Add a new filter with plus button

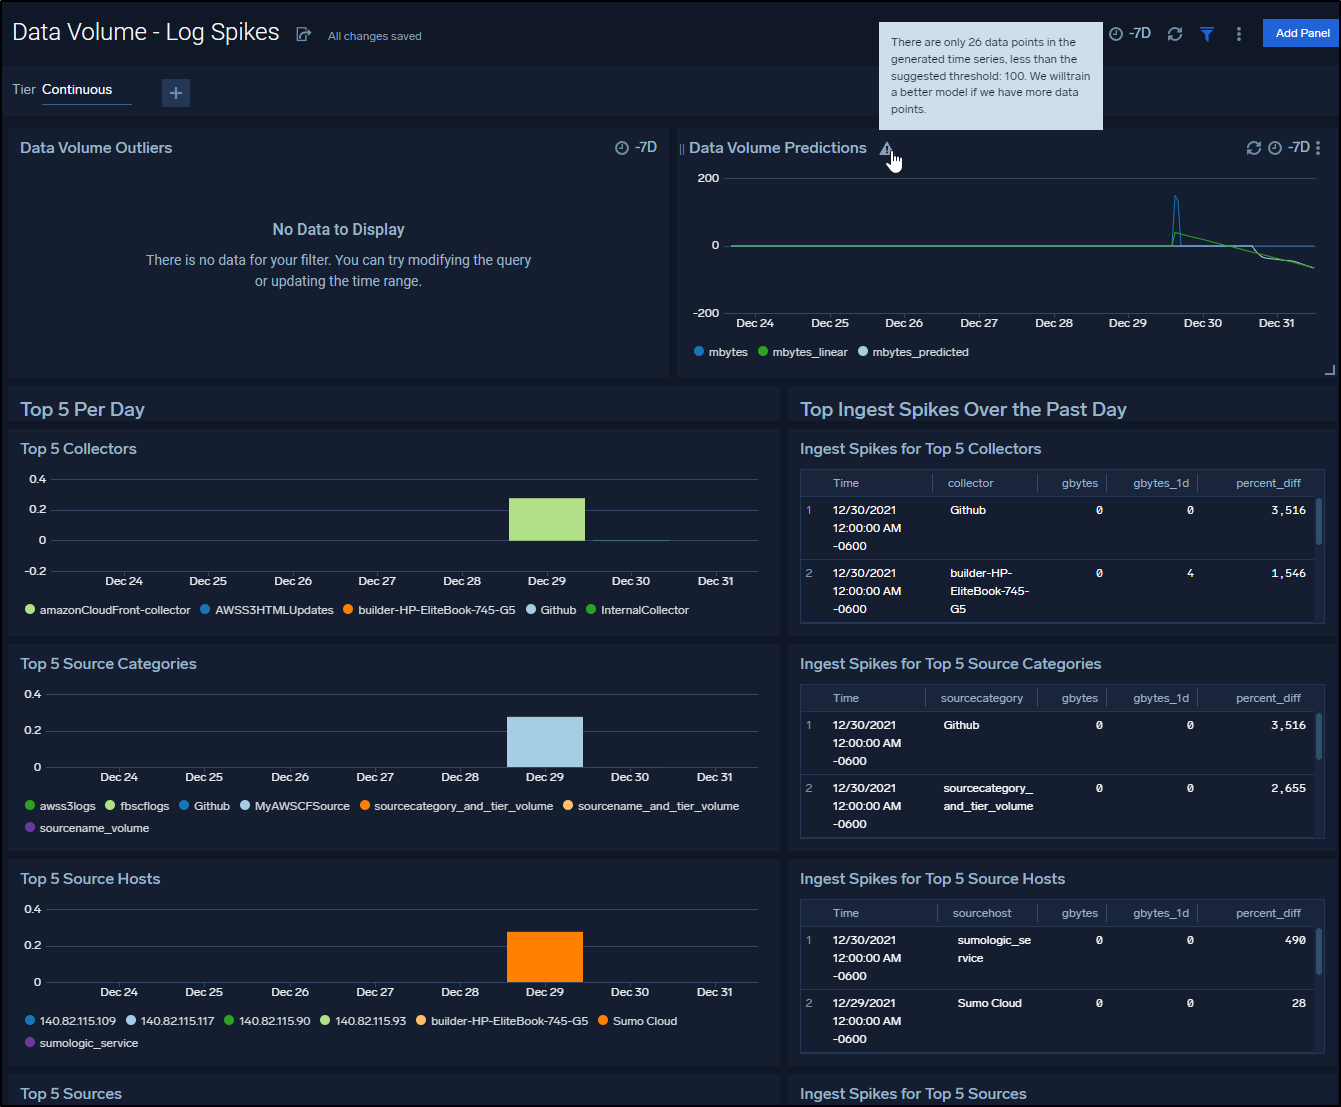pos(176,93)
